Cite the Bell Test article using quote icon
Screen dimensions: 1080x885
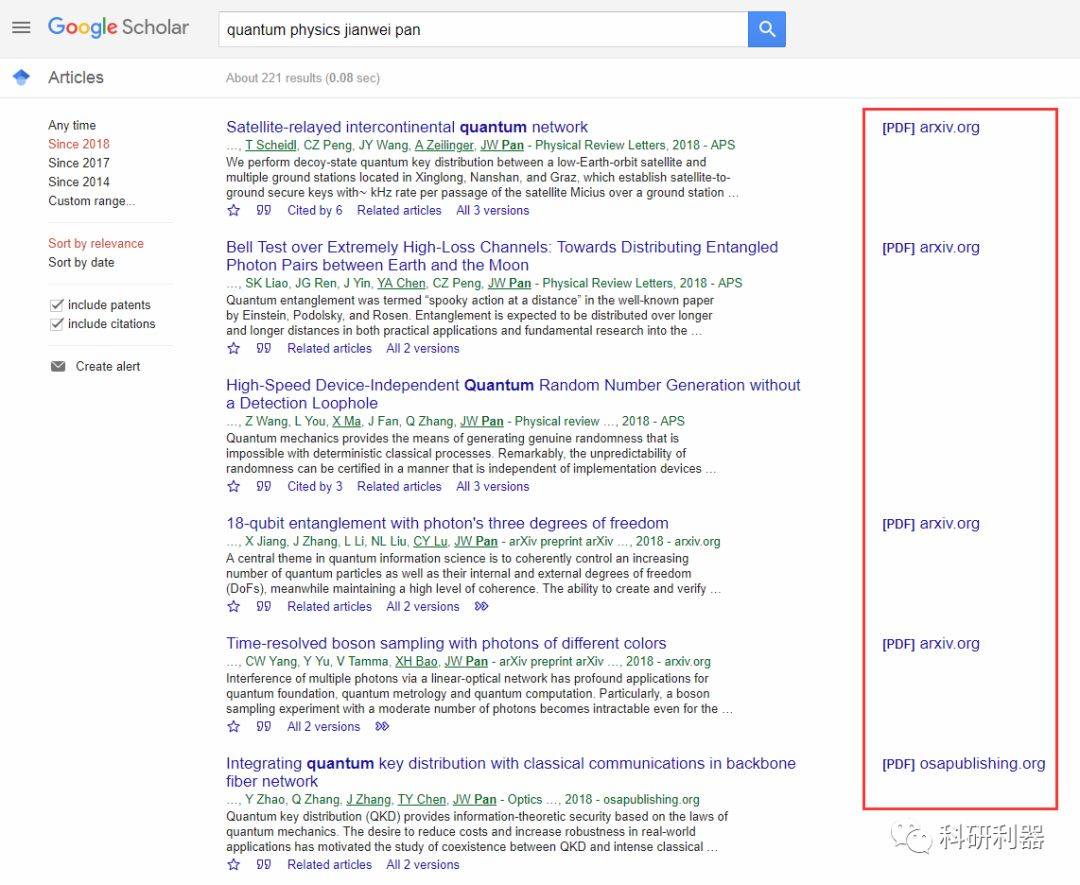264,348
